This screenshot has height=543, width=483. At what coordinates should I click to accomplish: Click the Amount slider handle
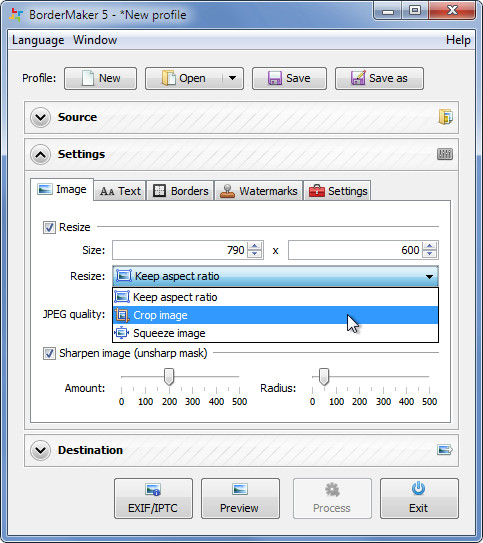click(169, 376)
